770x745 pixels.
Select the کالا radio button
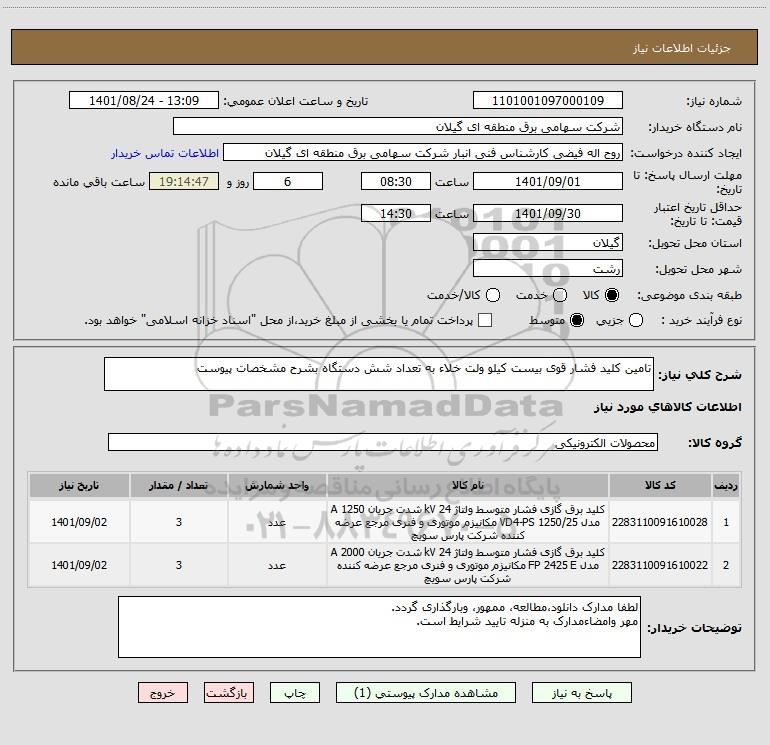pyautogui.click(x=612, y=295)
